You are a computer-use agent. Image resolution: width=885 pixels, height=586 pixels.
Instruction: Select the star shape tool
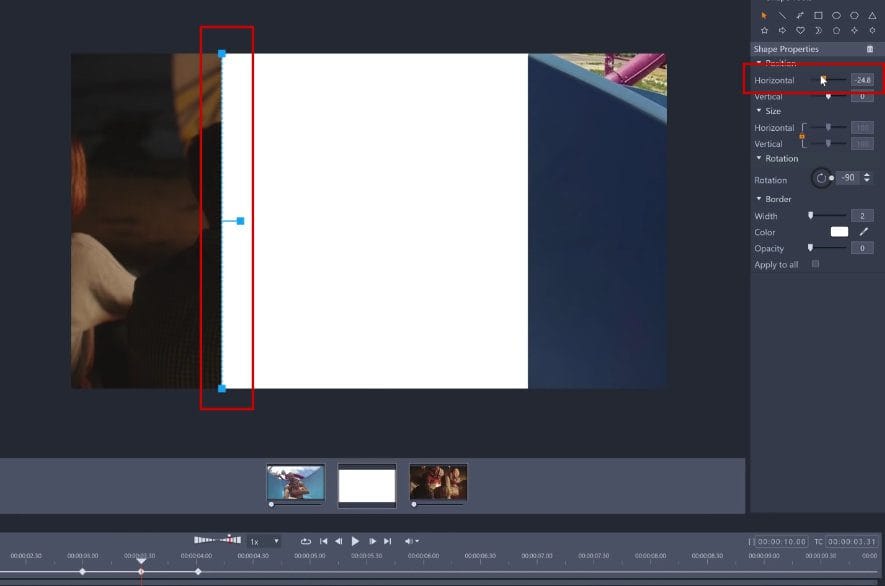point(764,30)
